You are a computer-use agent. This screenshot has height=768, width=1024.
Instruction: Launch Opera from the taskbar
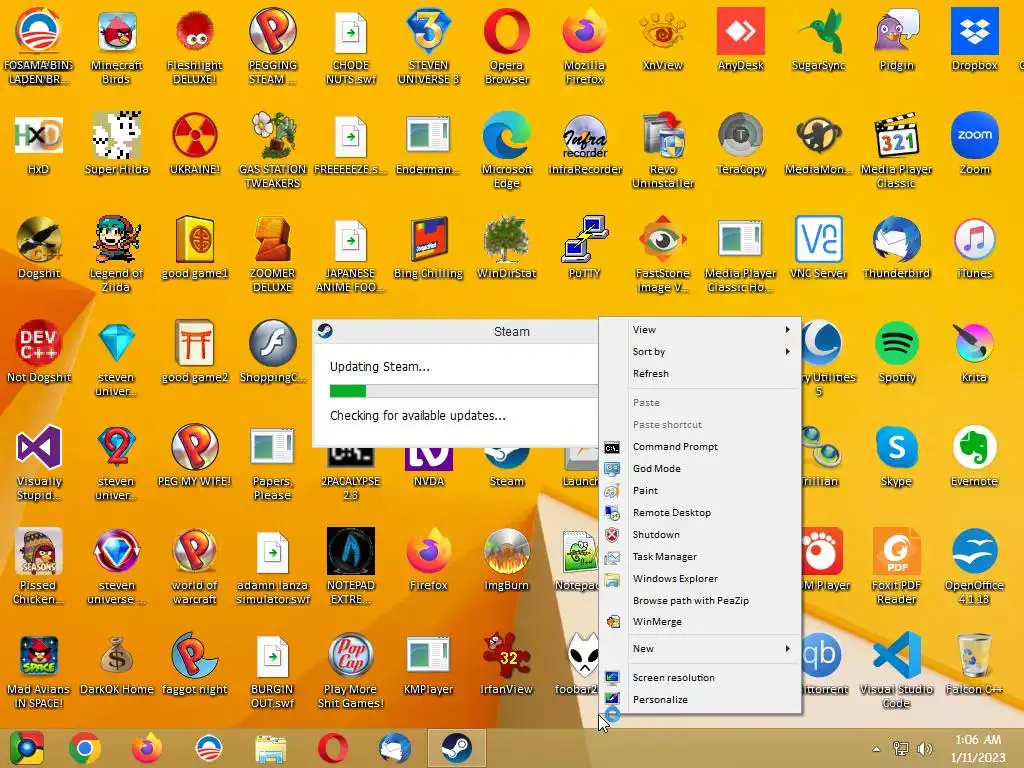[x=332, y=748]
